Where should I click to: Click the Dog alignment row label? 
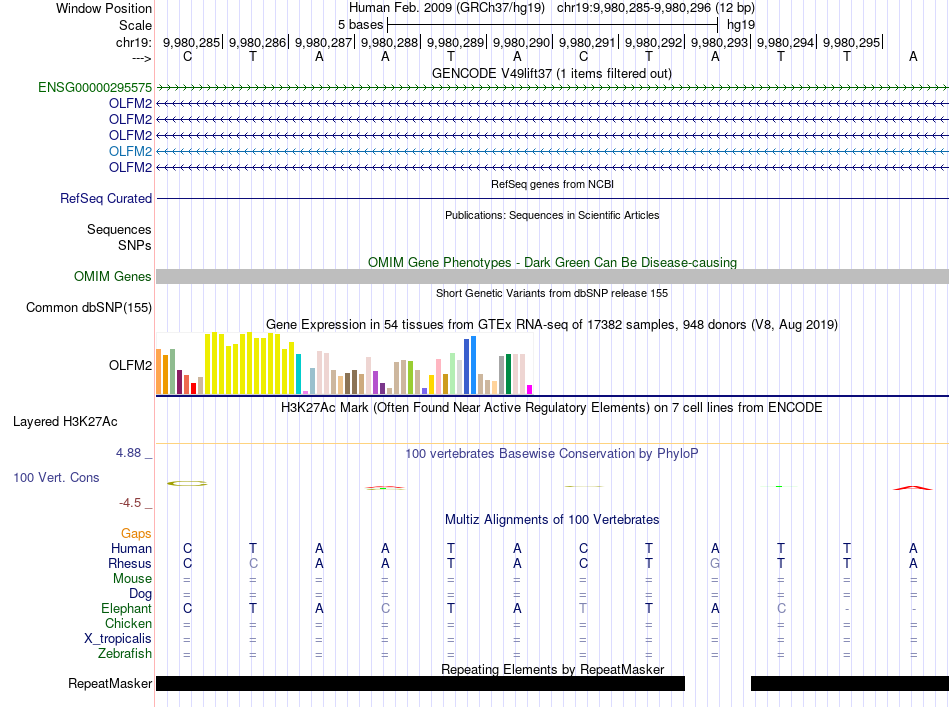tap(140, 594)
